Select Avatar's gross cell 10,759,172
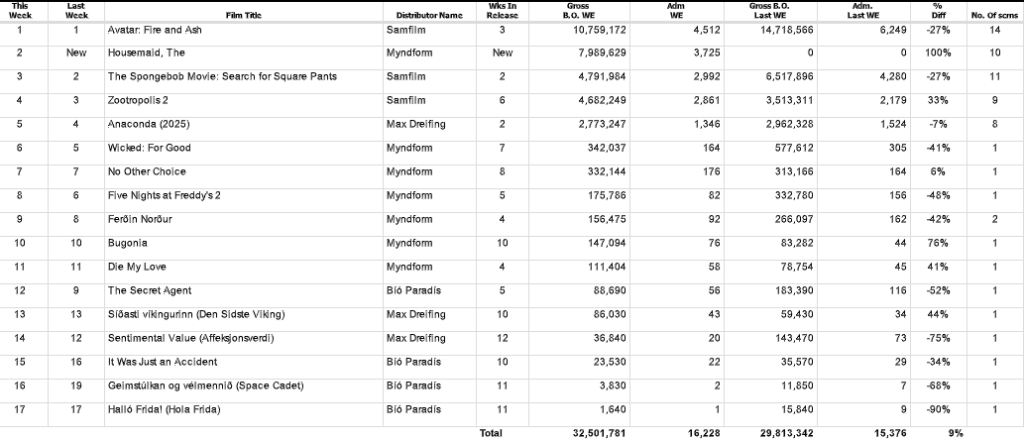Viewport: 1024px width, 441px height. point(597,31)
